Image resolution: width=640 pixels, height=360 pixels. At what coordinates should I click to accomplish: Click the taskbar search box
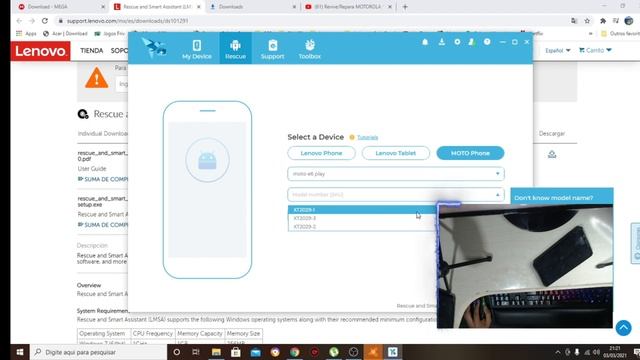(x=98, y=352)
